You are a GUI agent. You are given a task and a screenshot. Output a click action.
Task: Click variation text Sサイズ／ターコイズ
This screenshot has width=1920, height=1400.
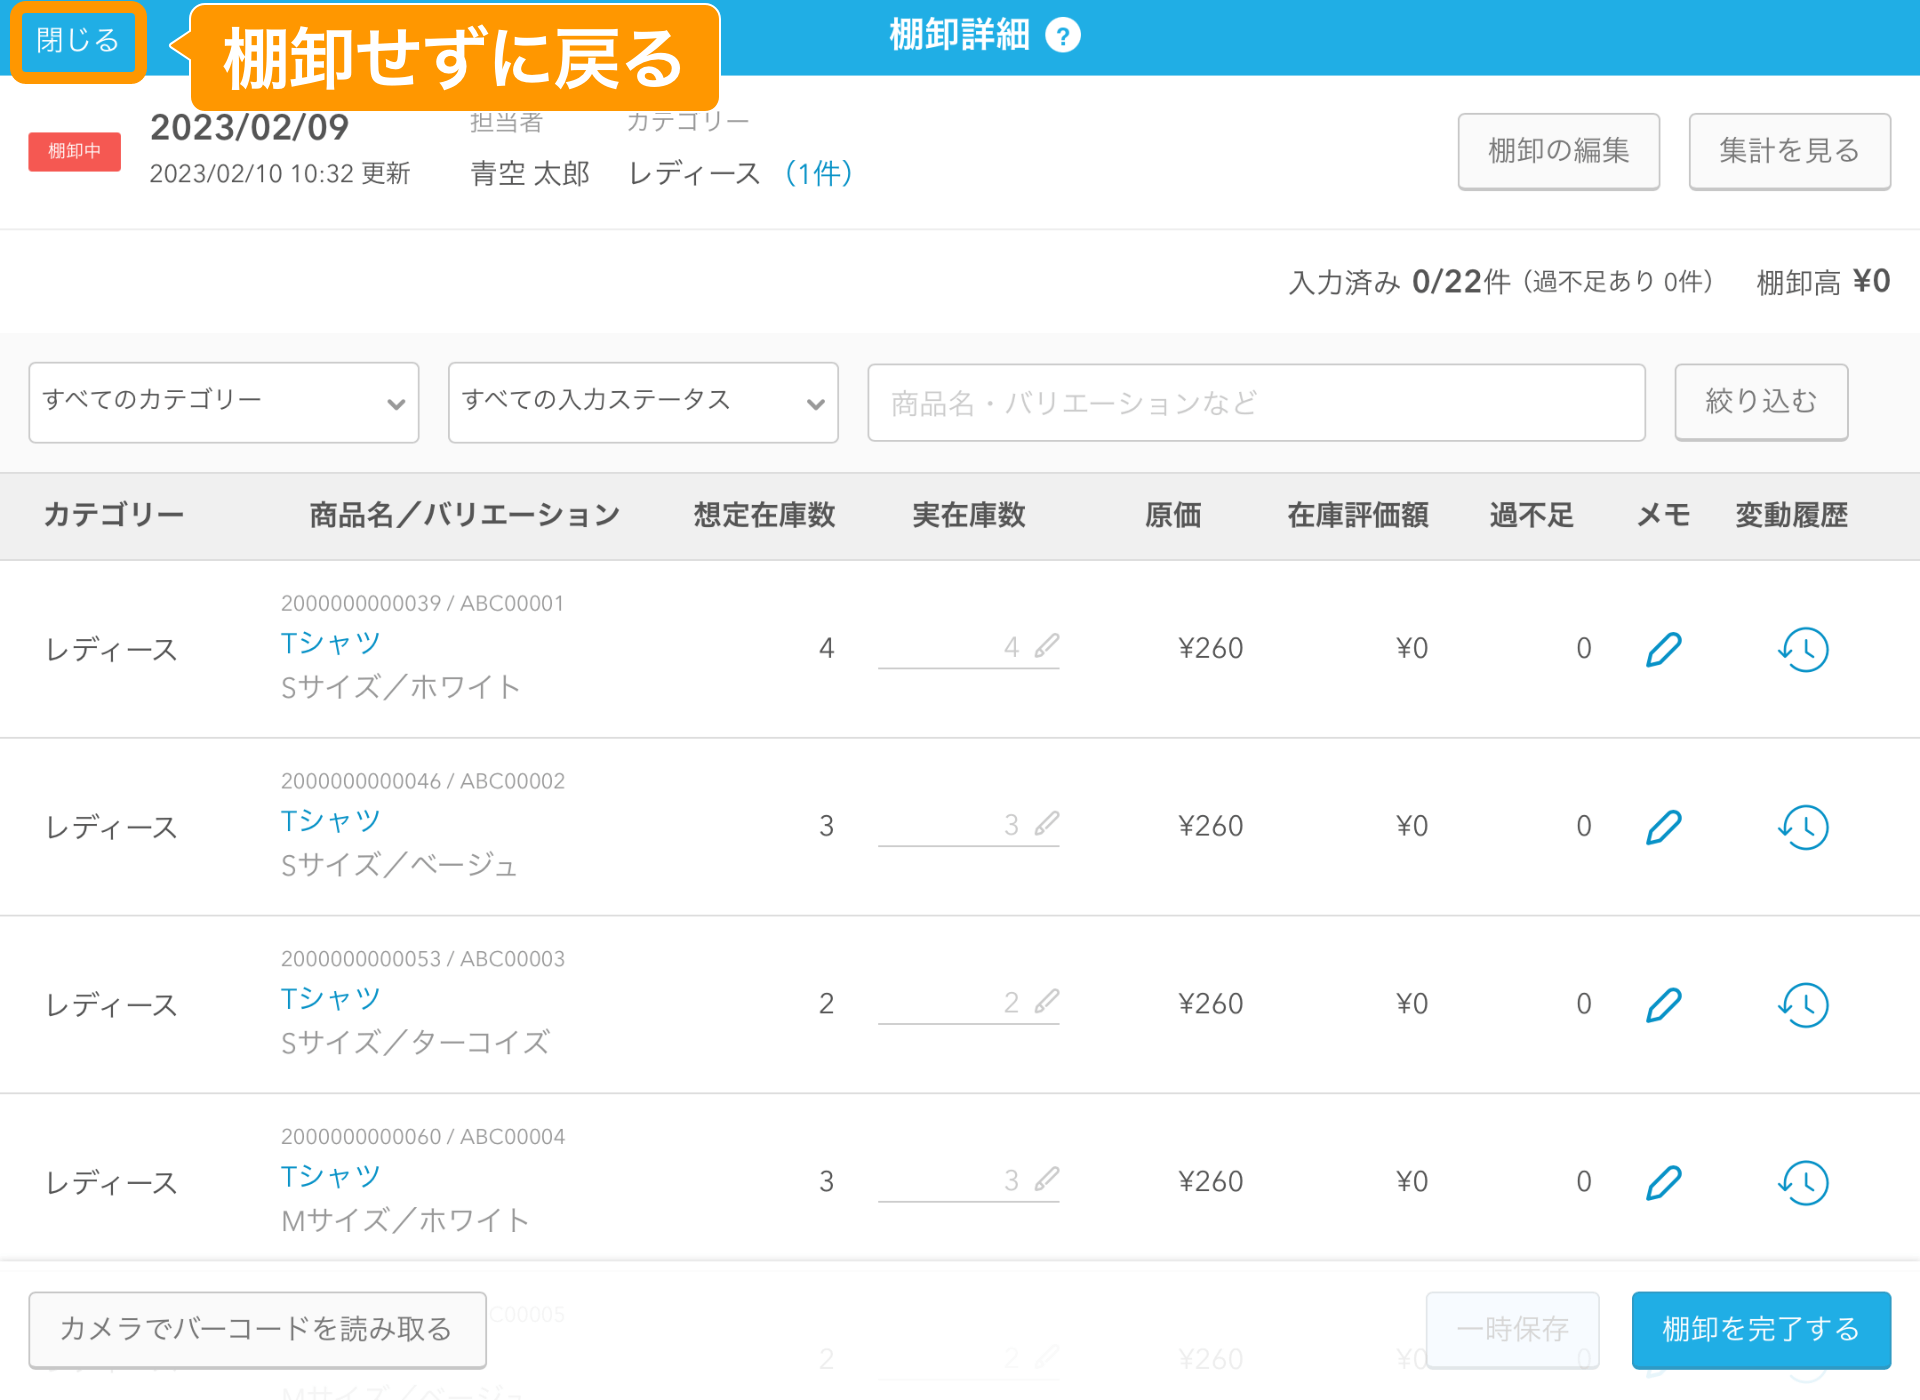point(415,1043)
